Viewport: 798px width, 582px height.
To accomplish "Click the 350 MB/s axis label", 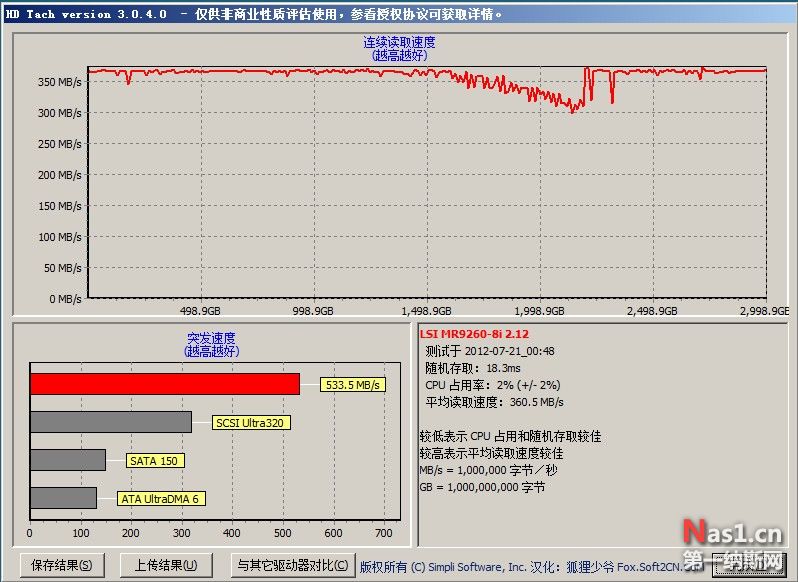I will (60, 82).
